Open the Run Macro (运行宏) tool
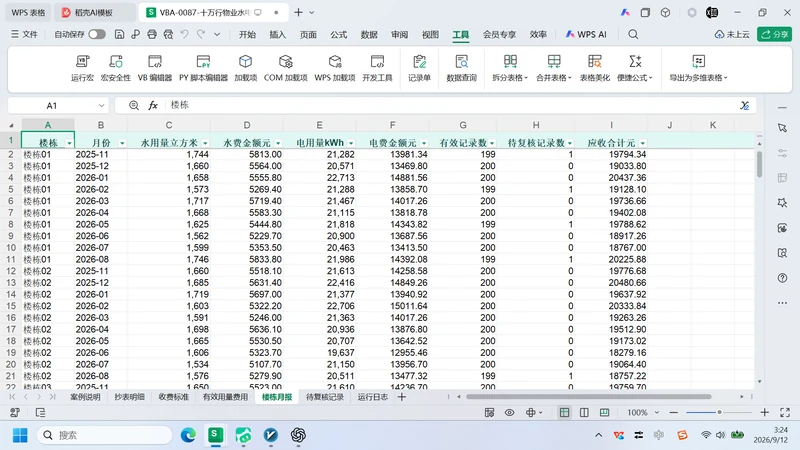Viewport: 800px width, 450px height. pyautogui.click(x=82, y=68)
